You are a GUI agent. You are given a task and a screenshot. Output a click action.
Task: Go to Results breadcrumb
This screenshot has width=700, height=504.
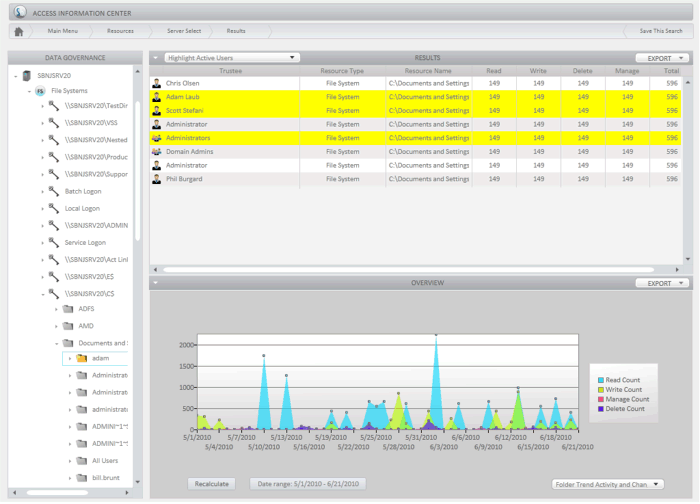236,31
